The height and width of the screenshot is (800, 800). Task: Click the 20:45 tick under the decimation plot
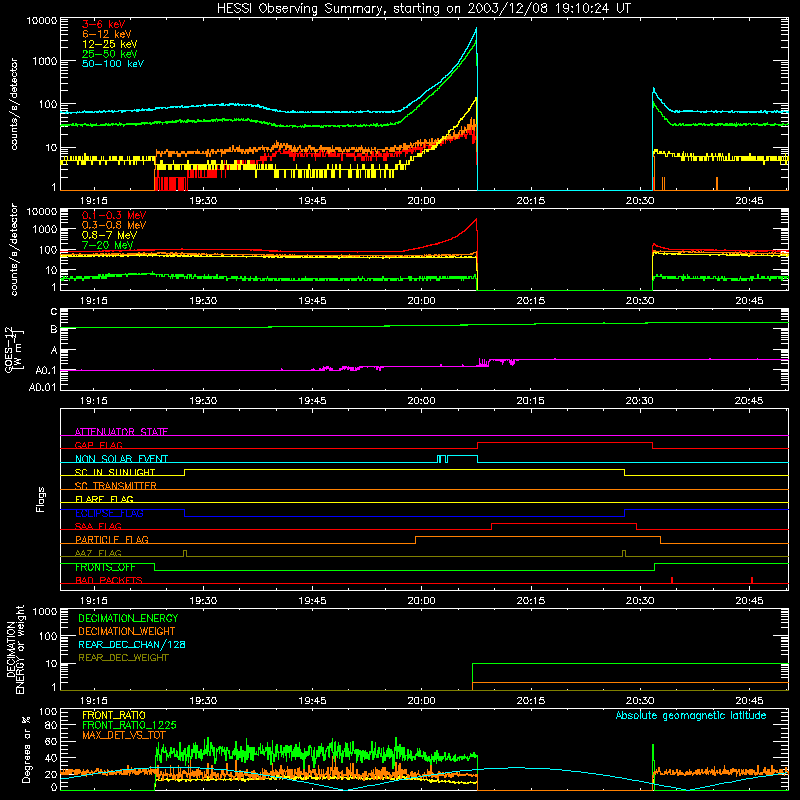click(749, 701)
